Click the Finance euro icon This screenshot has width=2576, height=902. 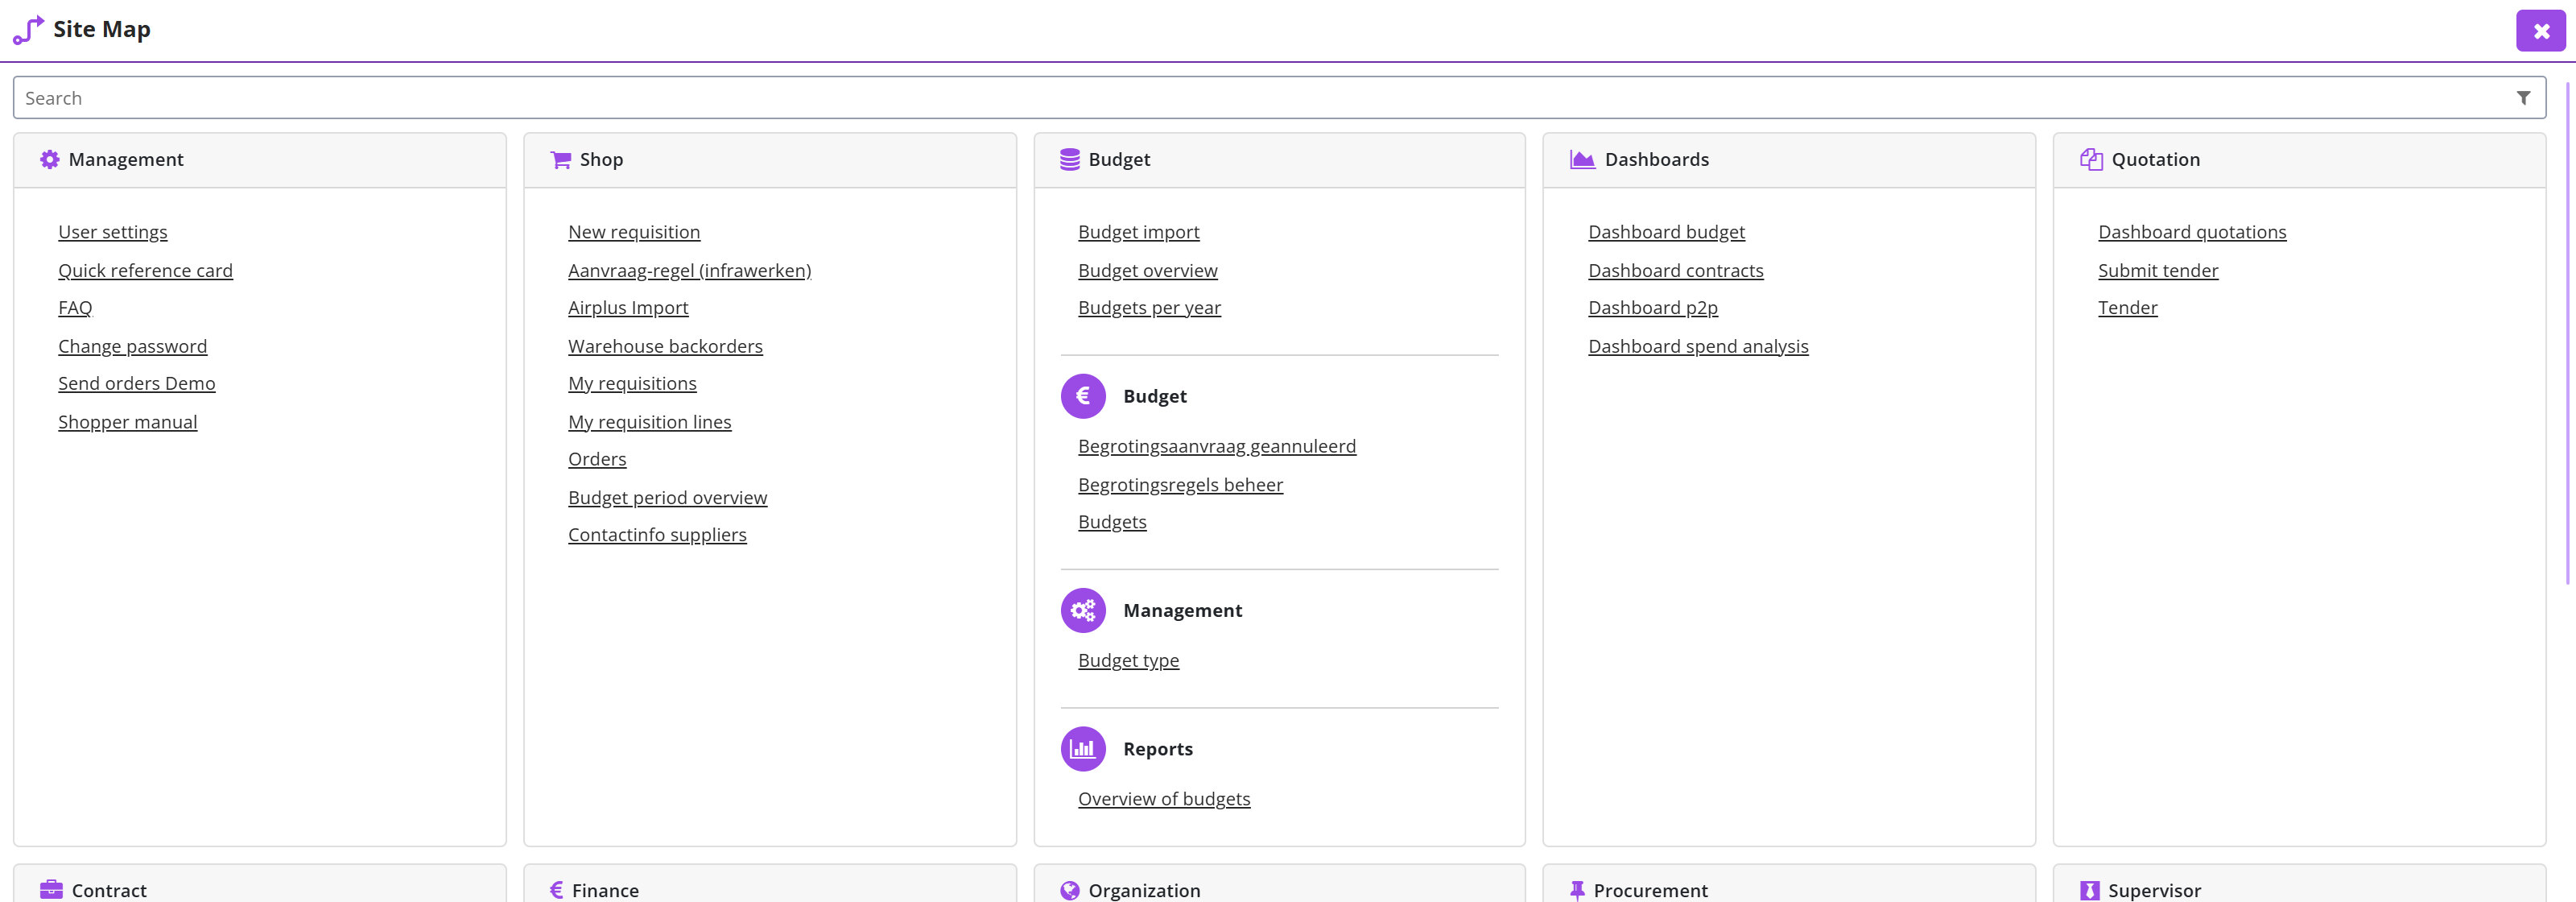pyautogui.click(x=557, y=889)
